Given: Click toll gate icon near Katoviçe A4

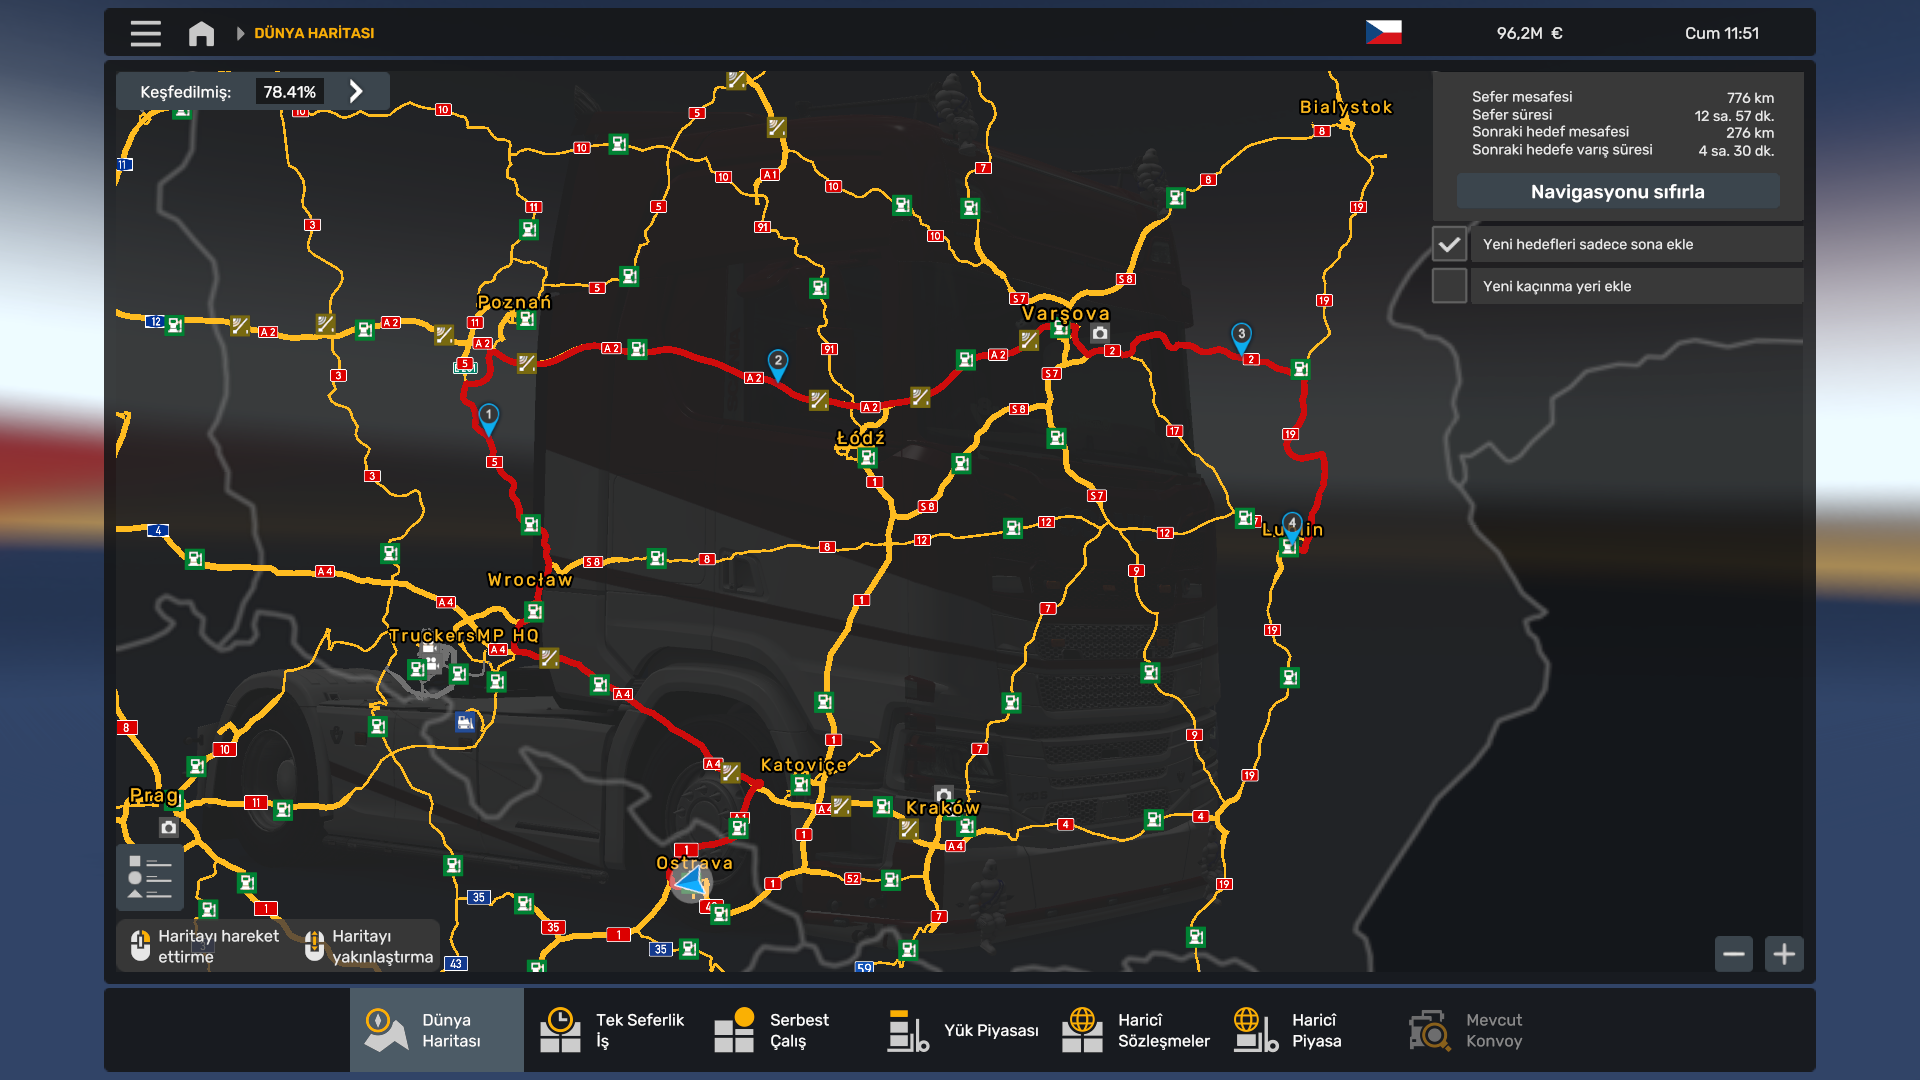Looking at the screenshot, I should 731,773.
